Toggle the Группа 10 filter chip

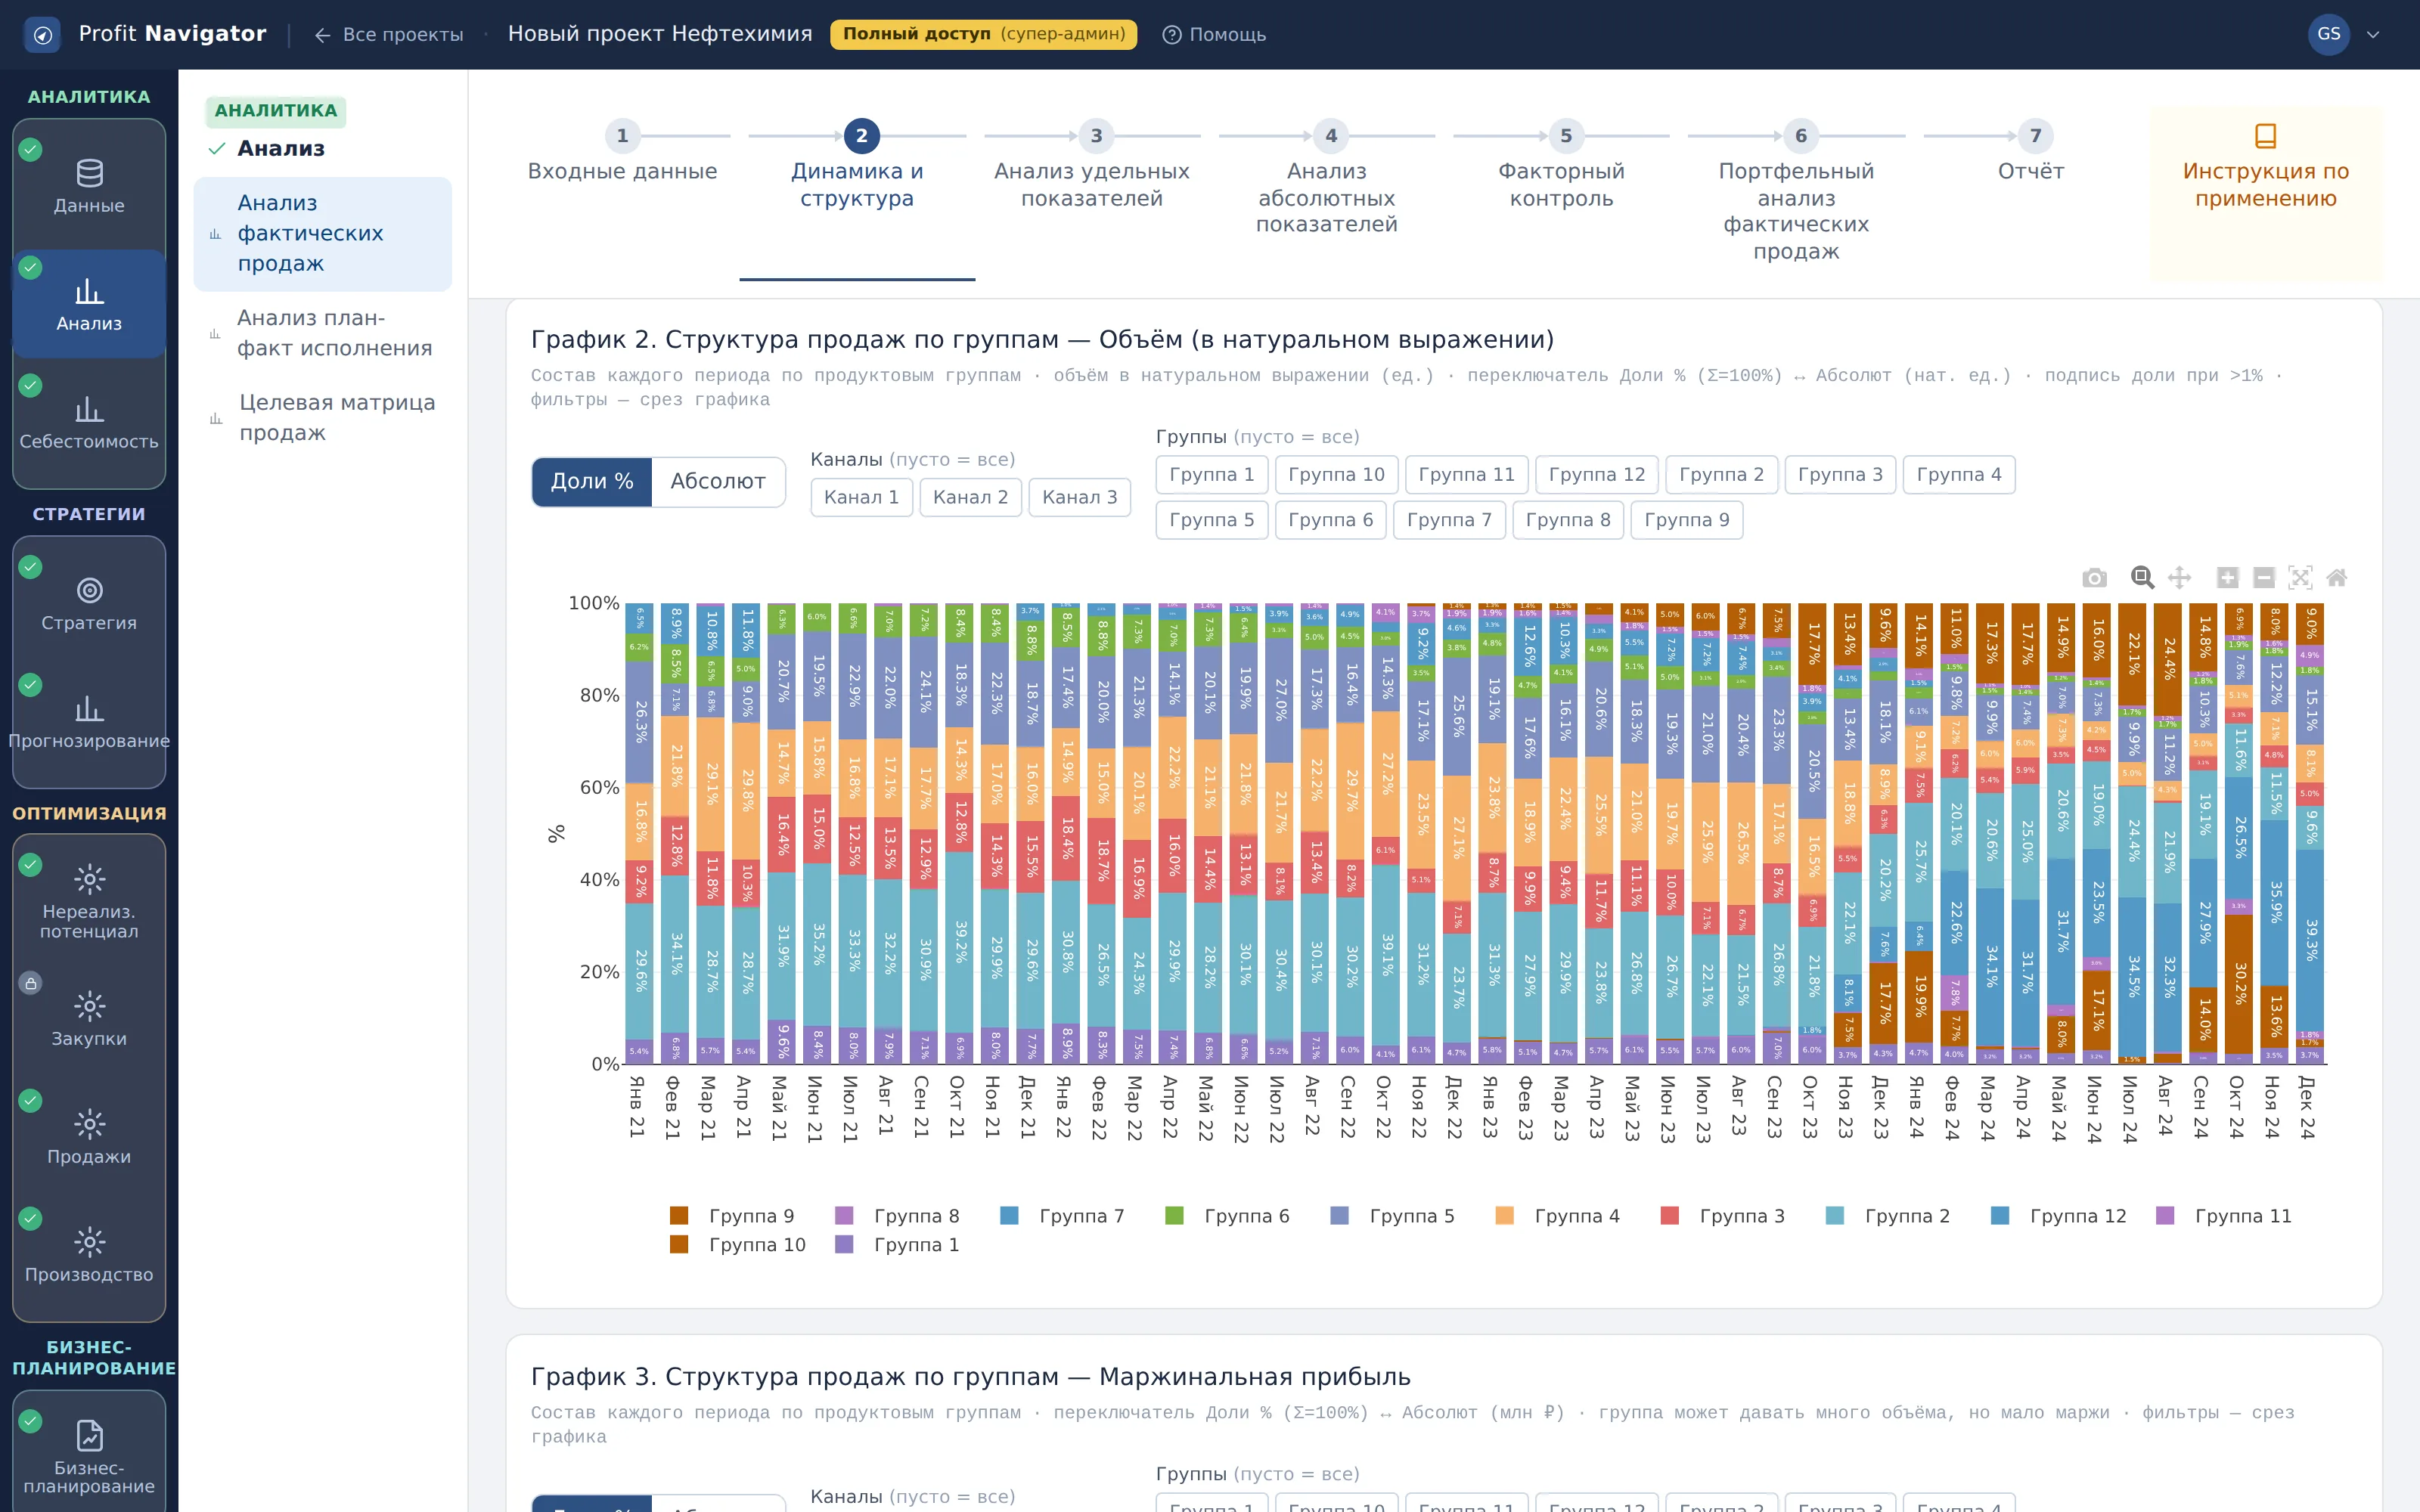coord(1336,474)
